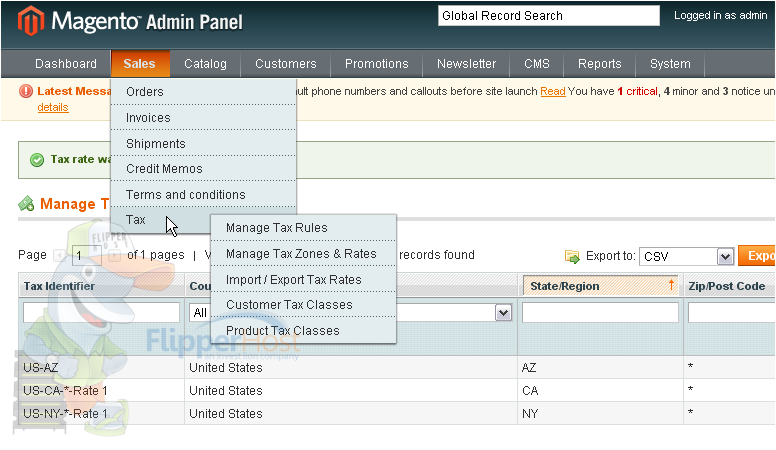Click the Tax Identifier filter field
776x450 pixels.
(101, 313)
